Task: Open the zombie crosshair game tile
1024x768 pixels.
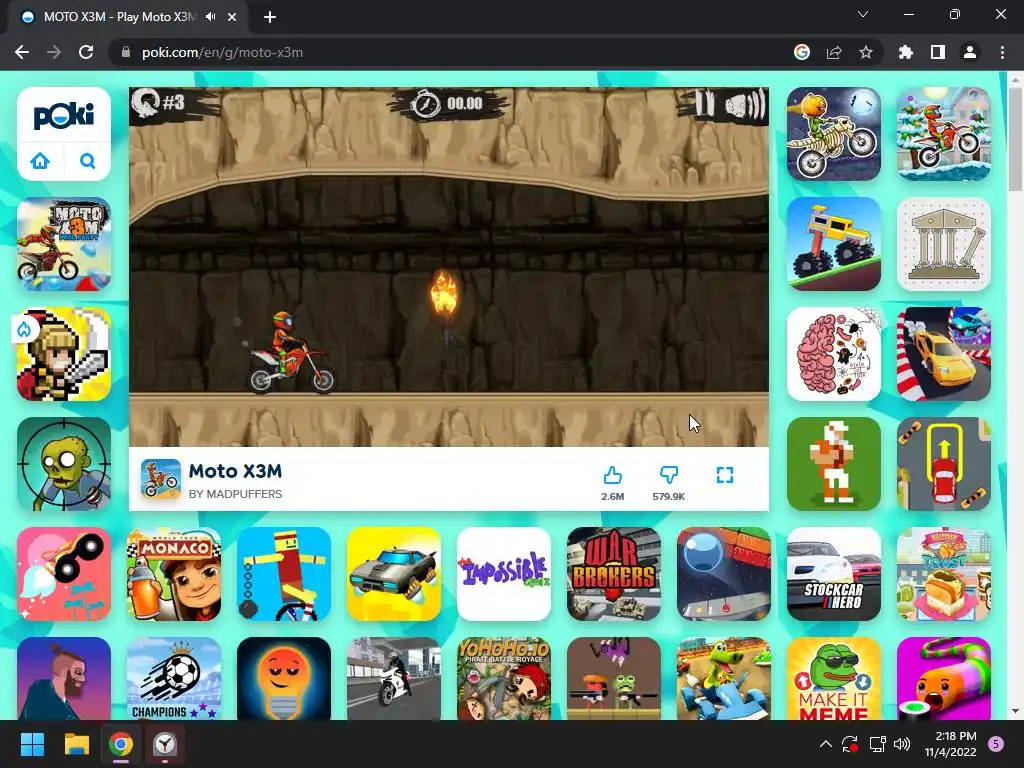Action: point(64,464)
